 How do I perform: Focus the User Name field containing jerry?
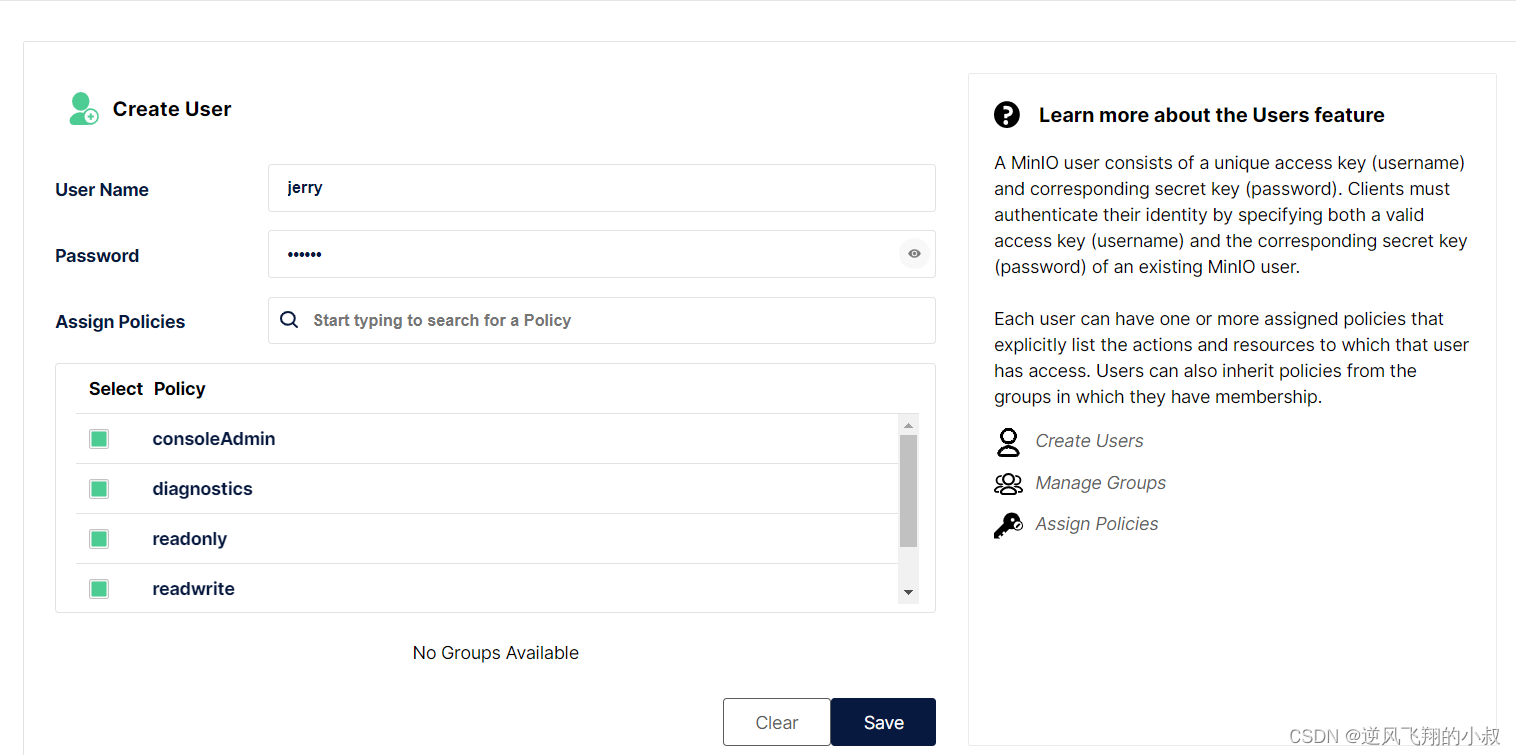pos(602,188)
